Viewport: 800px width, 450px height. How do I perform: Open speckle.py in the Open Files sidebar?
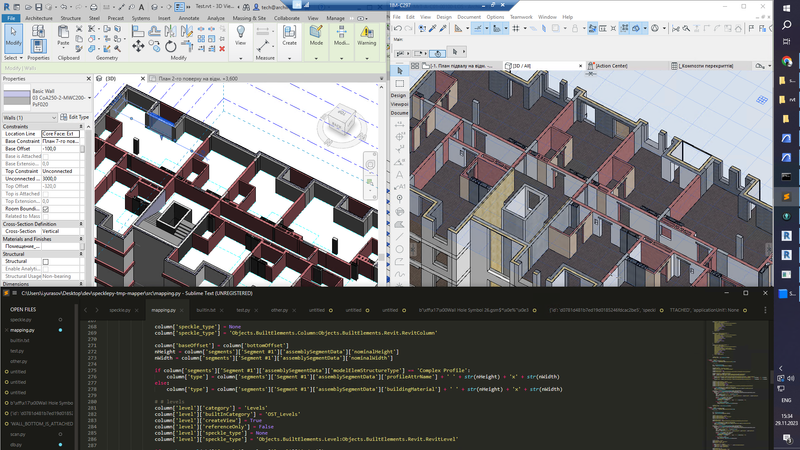point(20,320)
